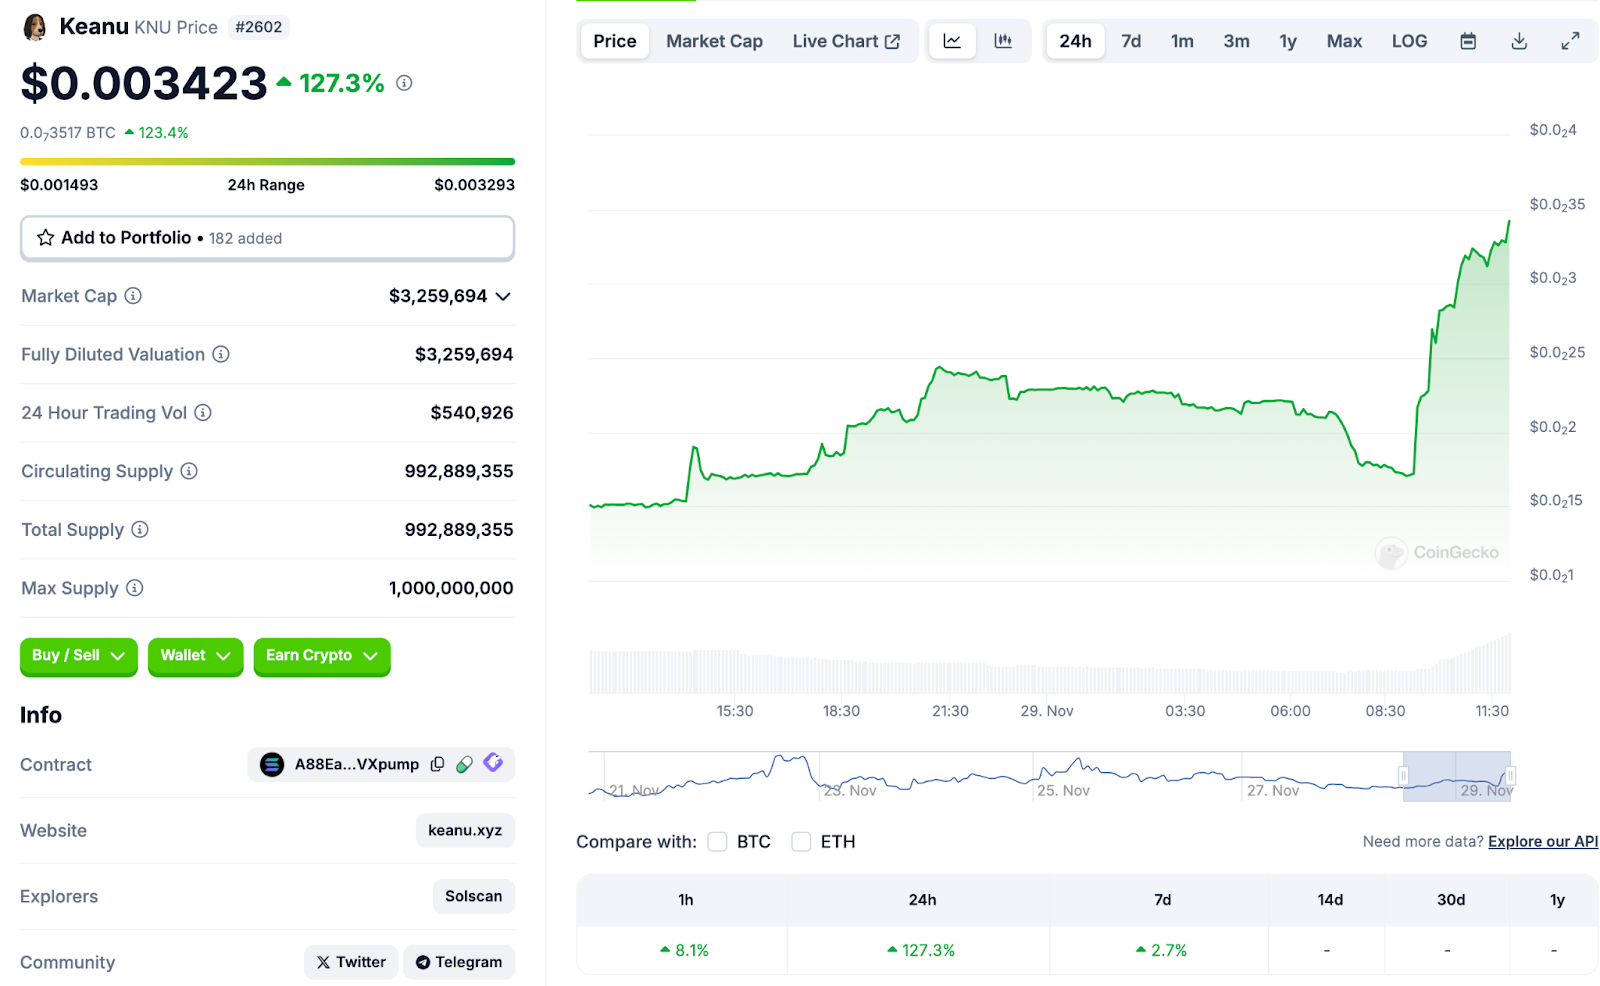Select the Market Cap chart tab

click(714, 41)
